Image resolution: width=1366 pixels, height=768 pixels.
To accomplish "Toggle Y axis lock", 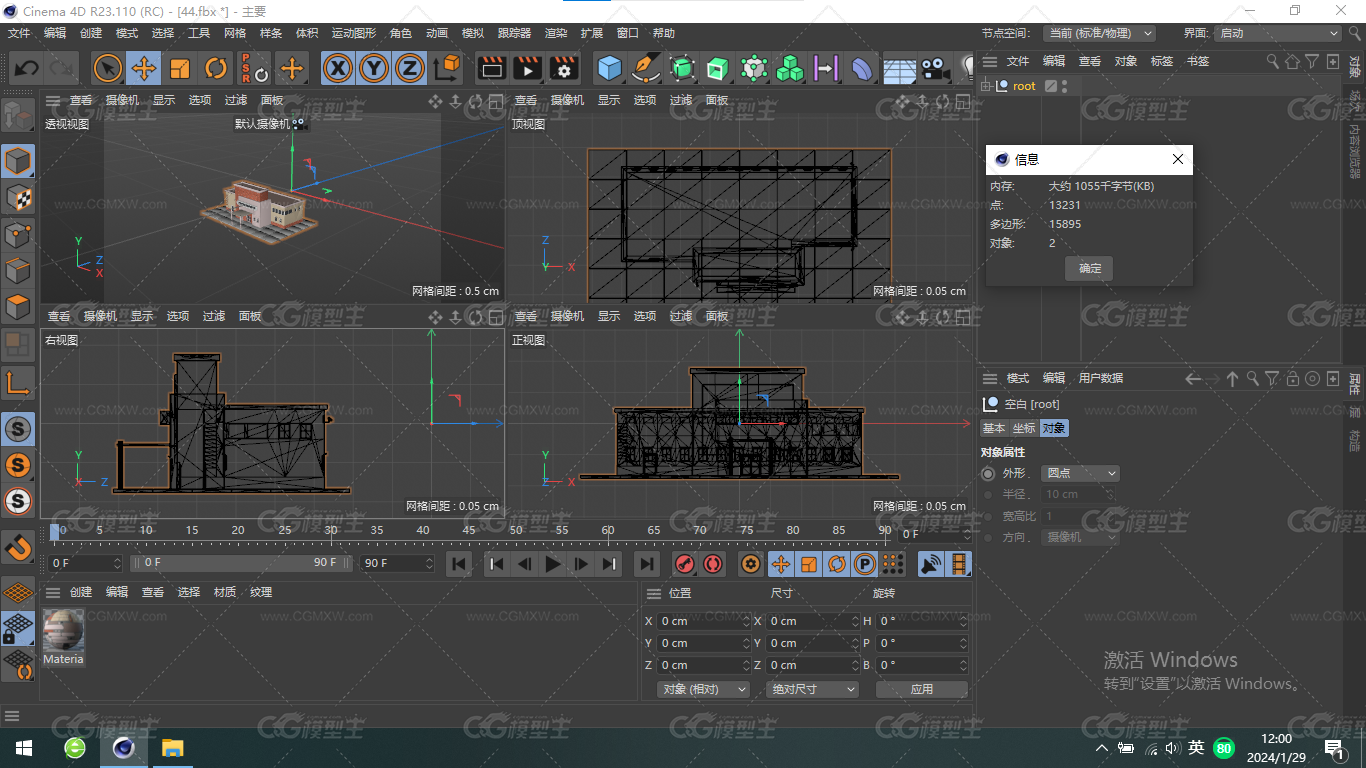I will click(x=374, y=68).
